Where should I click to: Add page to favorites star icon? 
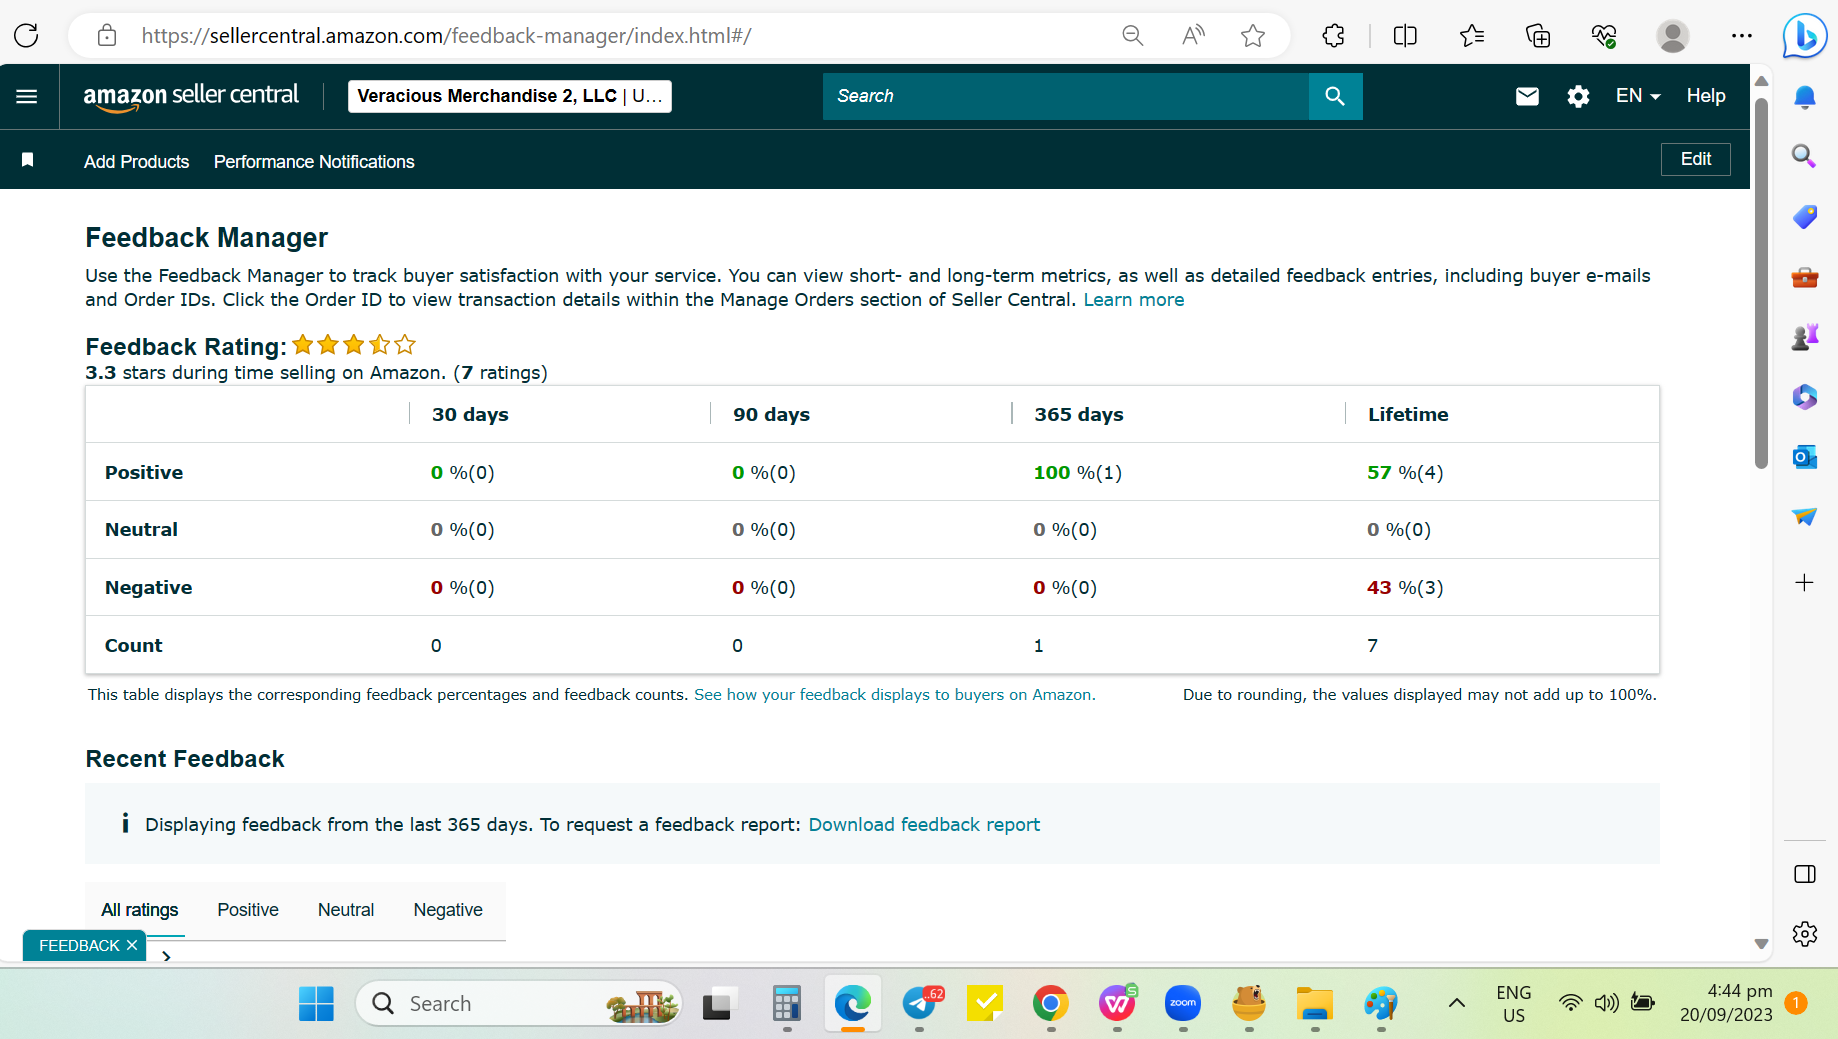1253,36
